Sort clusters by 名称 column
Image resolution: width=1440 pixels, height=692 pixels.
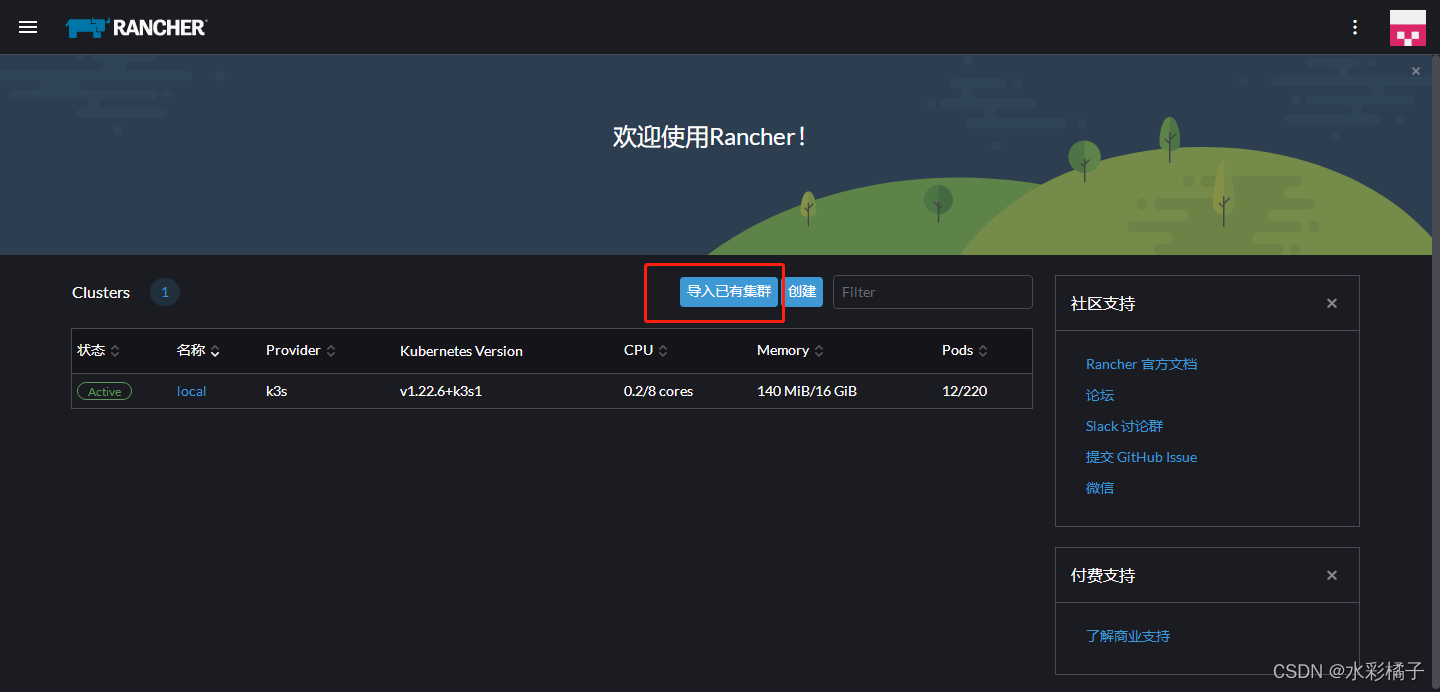tap(198, 350)
